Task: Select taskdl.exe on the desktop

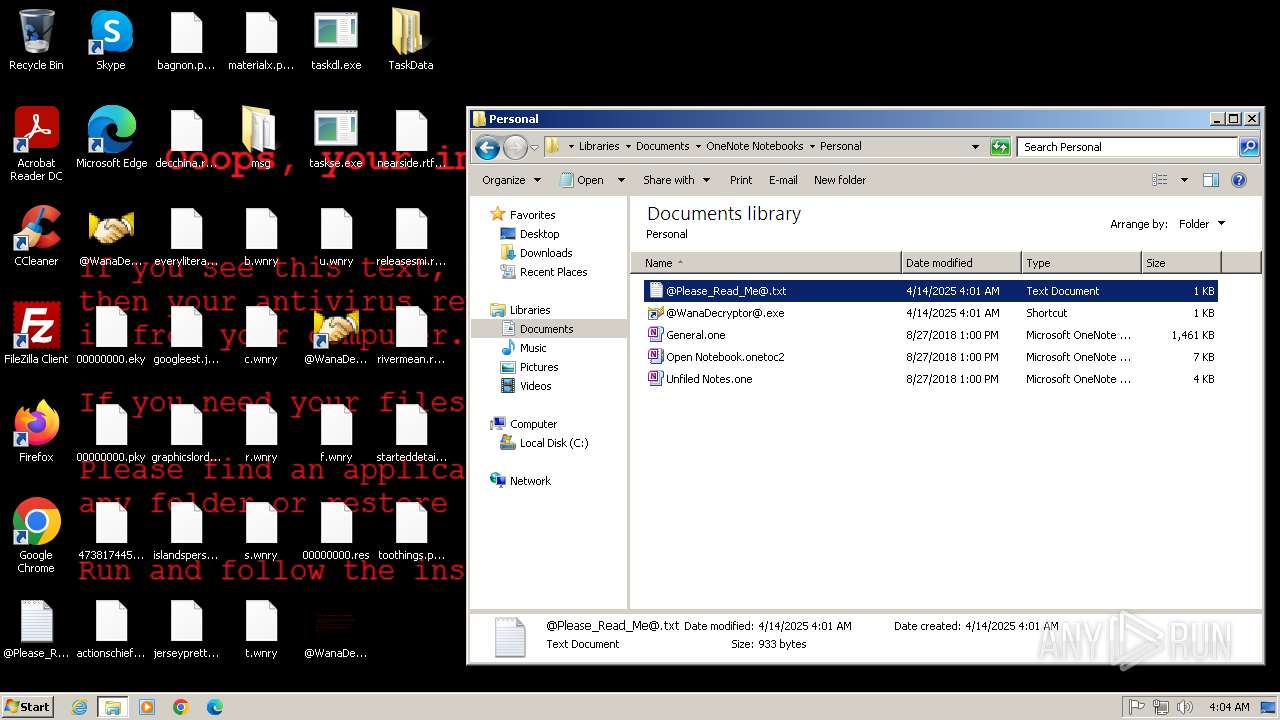Action: (x=336, y=40)
